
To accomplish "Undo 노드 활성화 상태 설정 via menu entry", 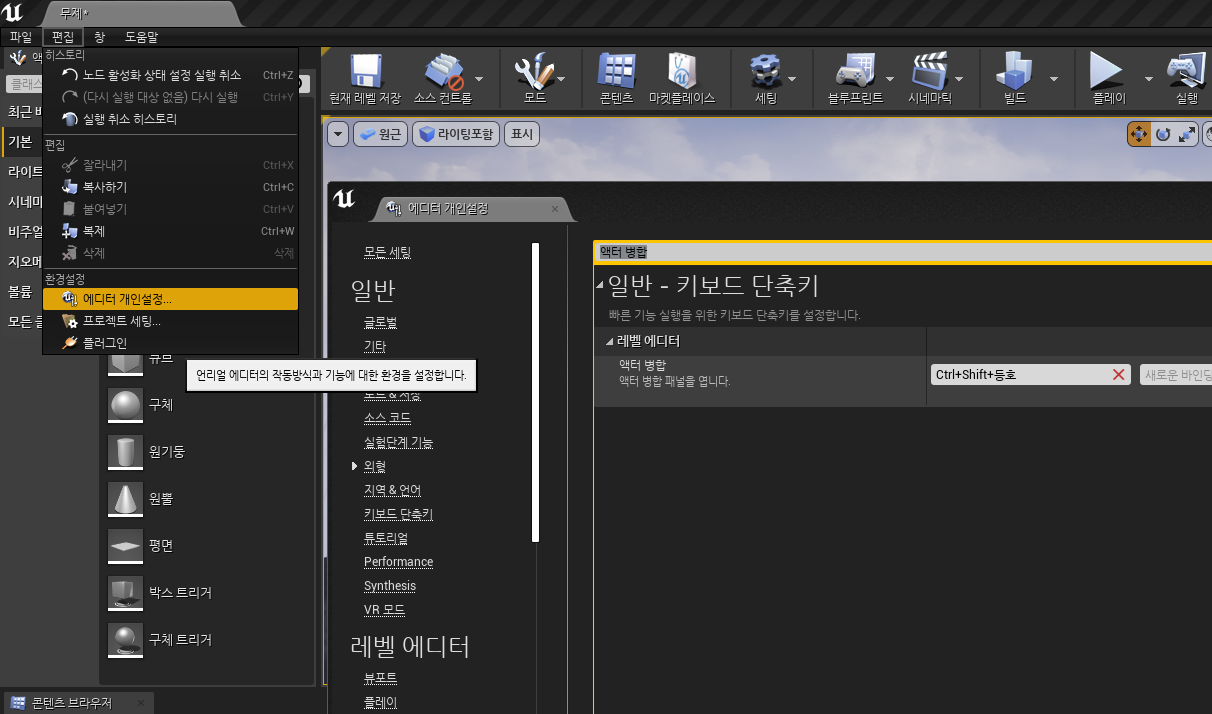I will 170,75.
